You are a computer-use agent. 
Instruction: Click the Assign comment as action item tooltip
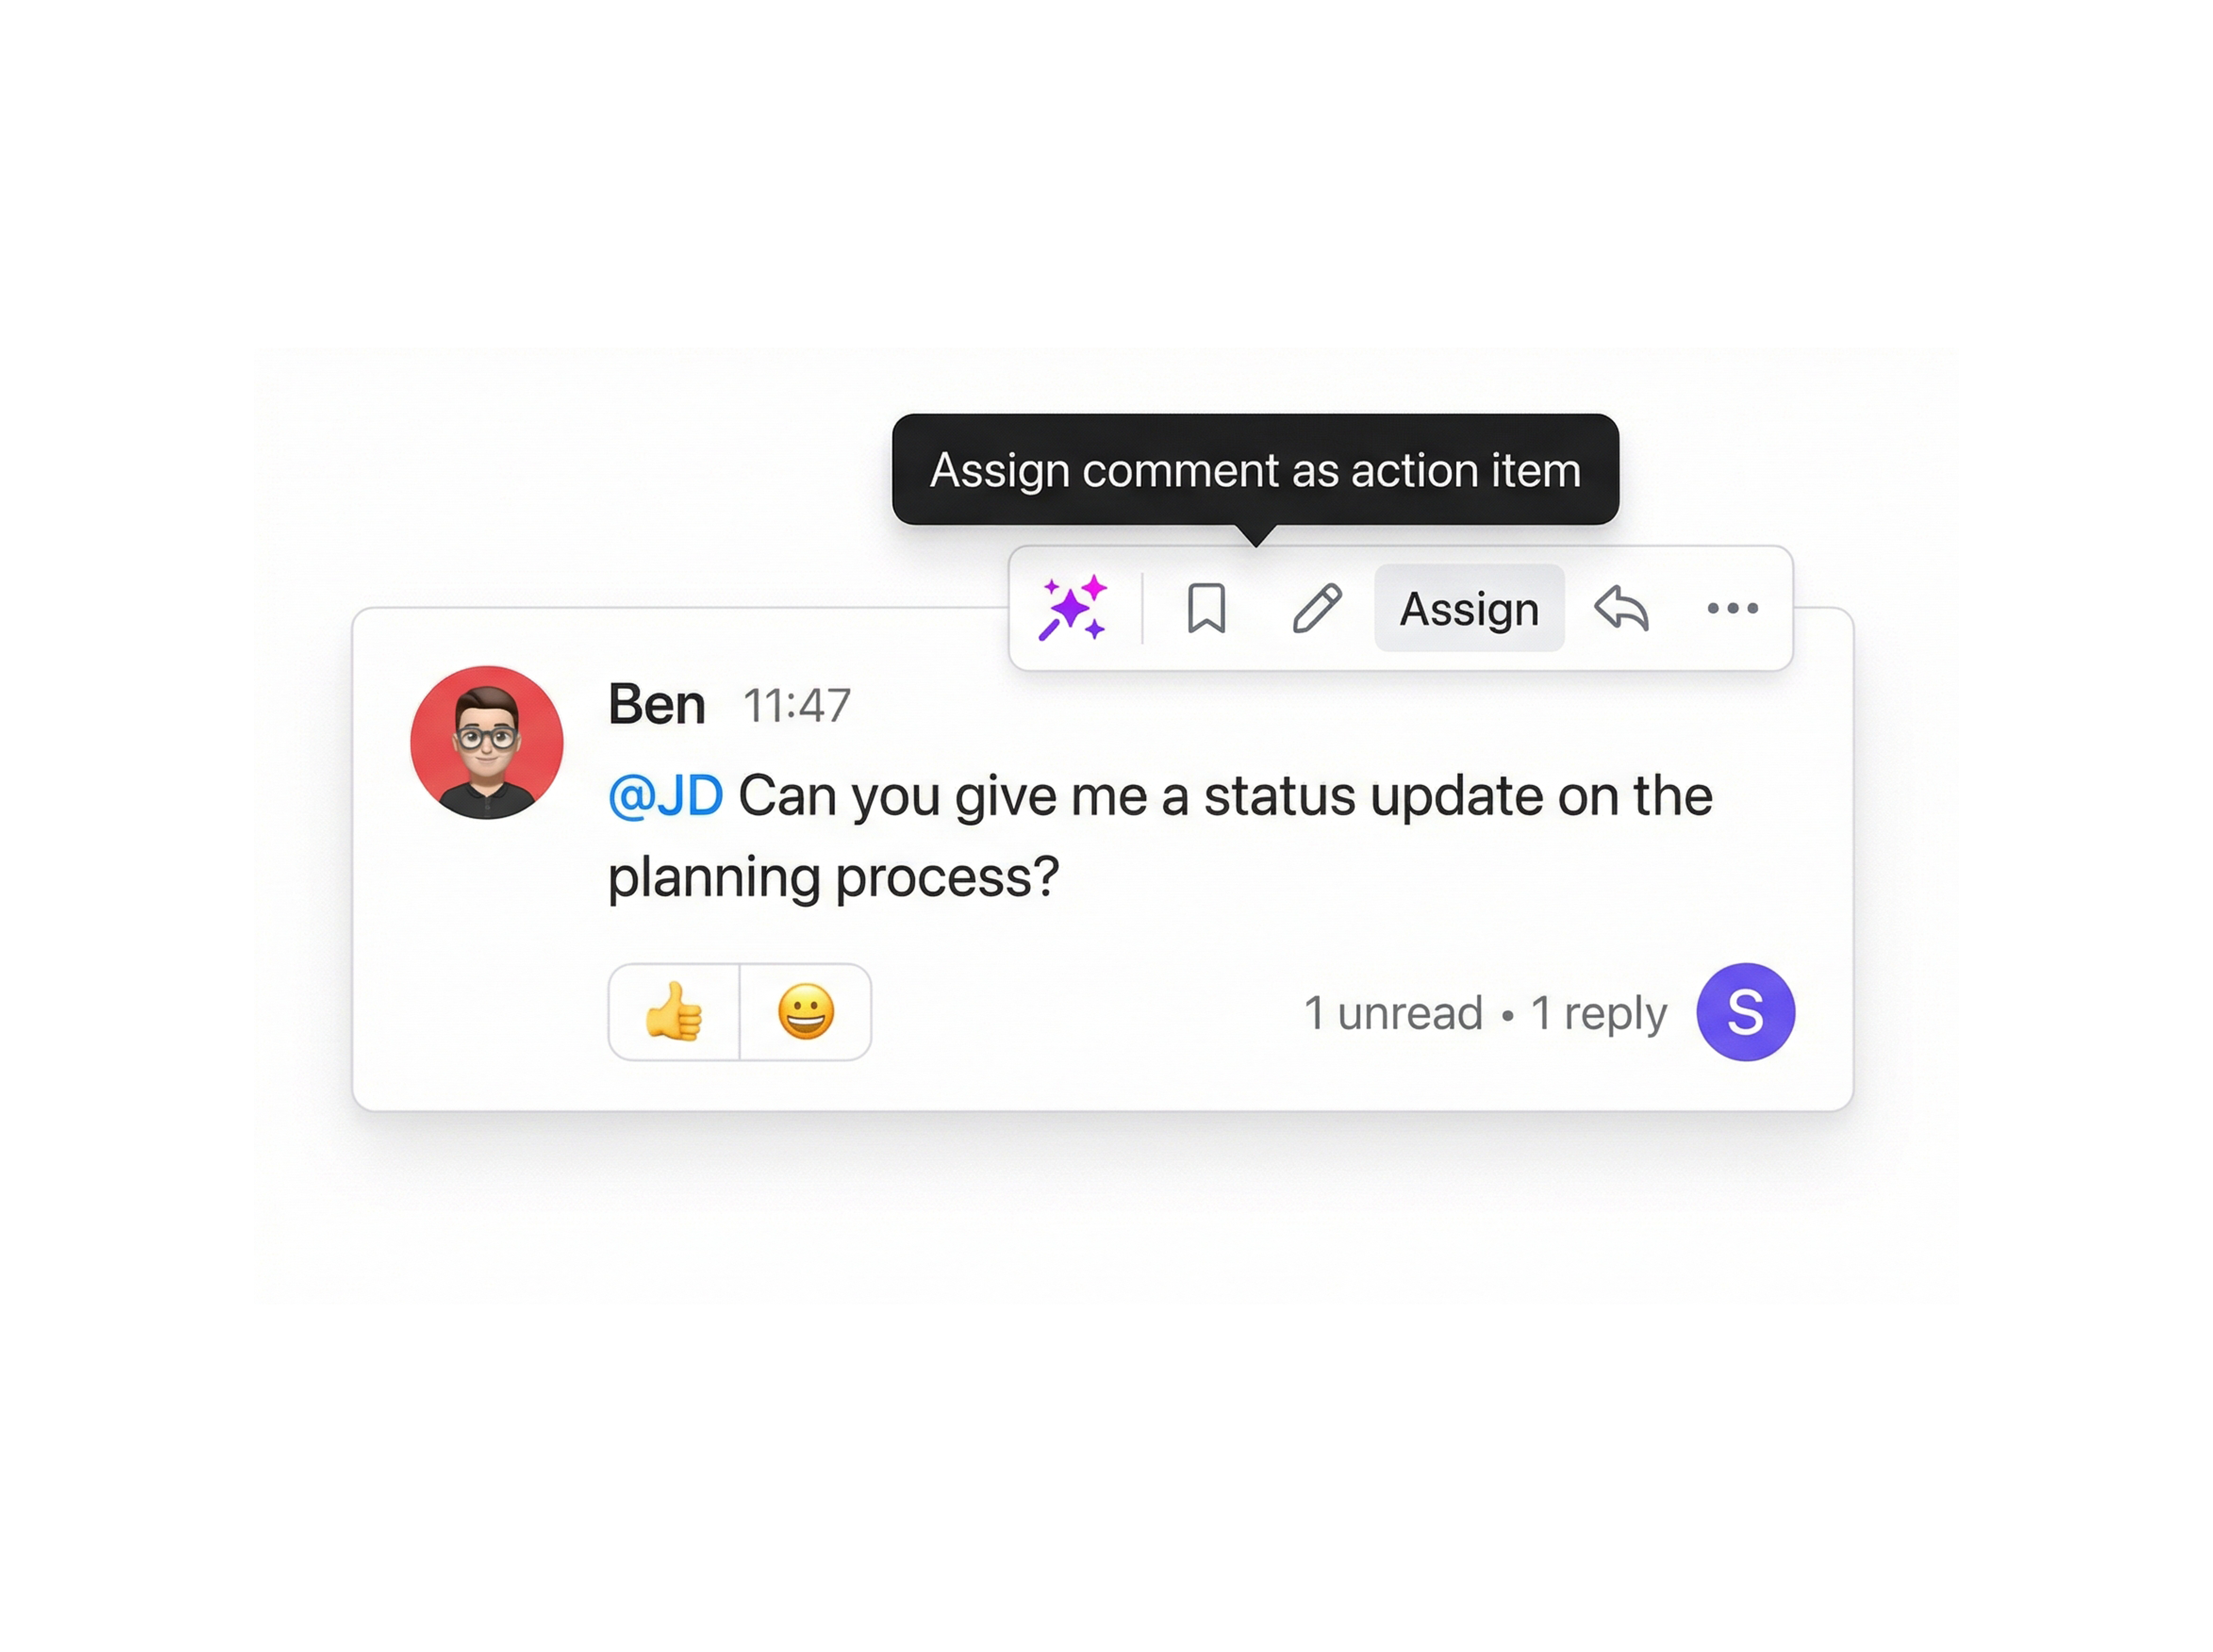coord(1255,469)
